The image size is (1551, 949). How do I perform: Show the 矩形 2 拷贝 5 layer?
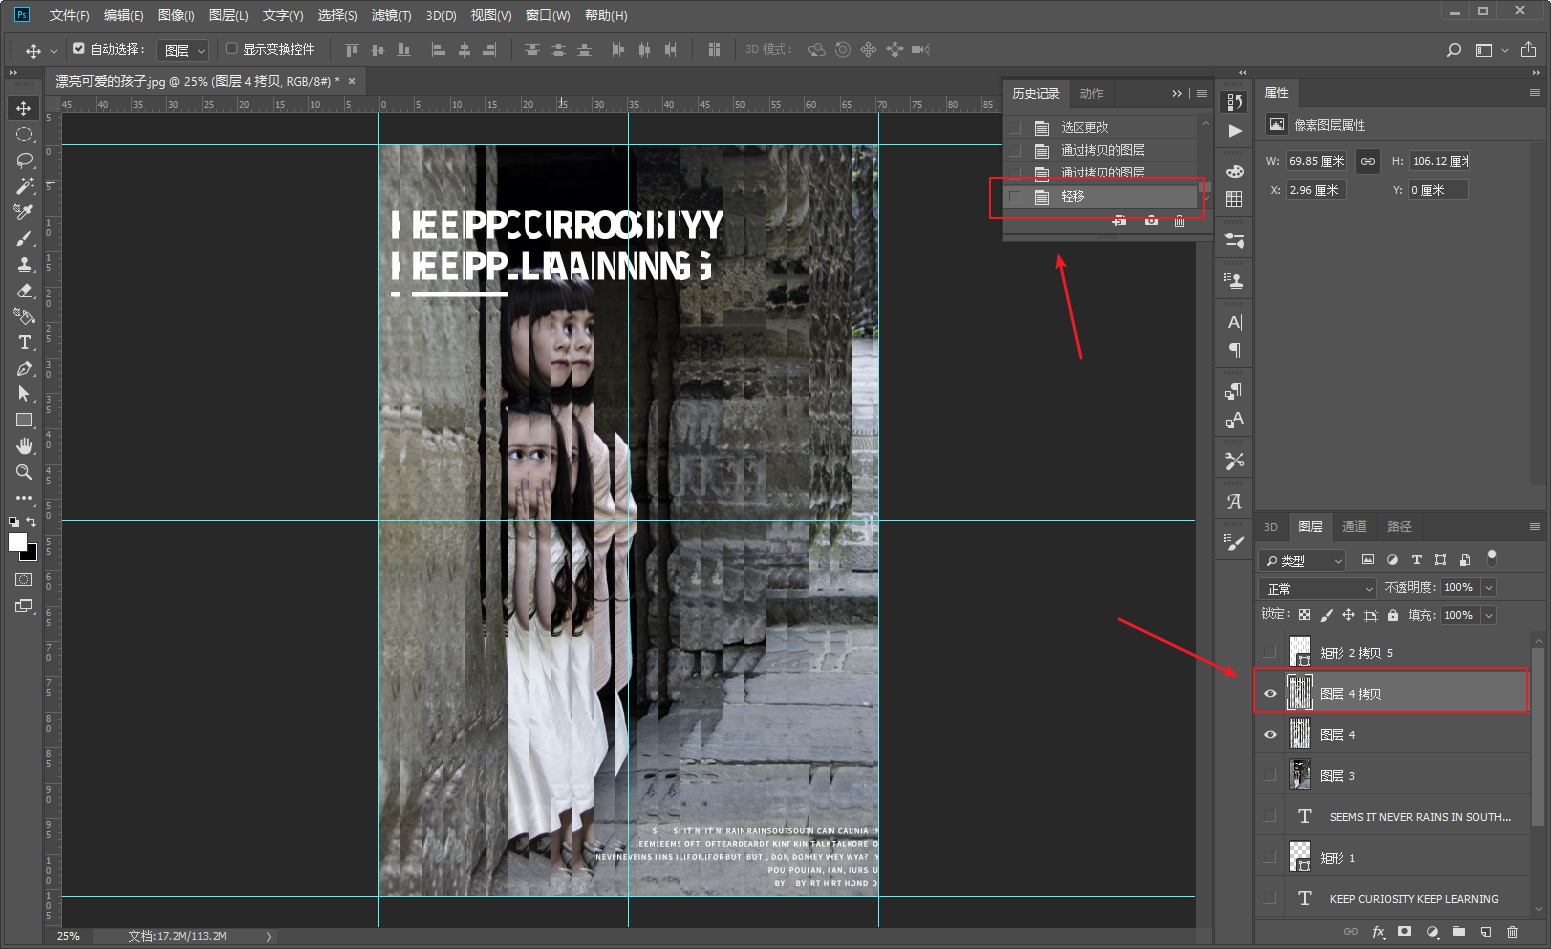(1270, 653)
